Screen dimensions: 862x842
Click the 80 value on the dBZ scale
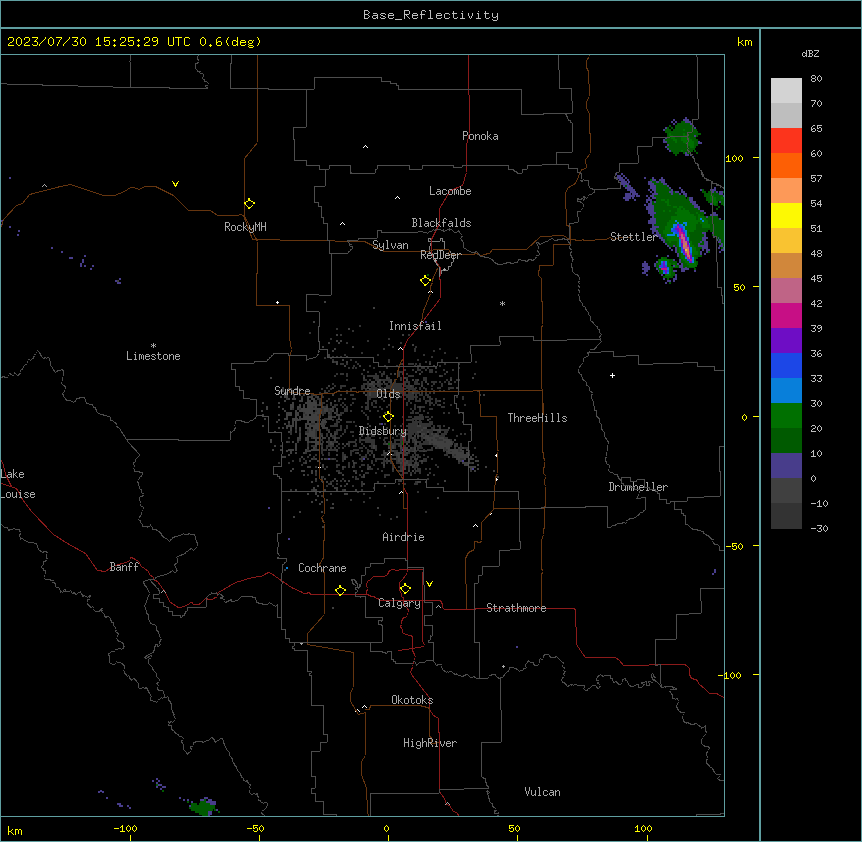(816, 79)
